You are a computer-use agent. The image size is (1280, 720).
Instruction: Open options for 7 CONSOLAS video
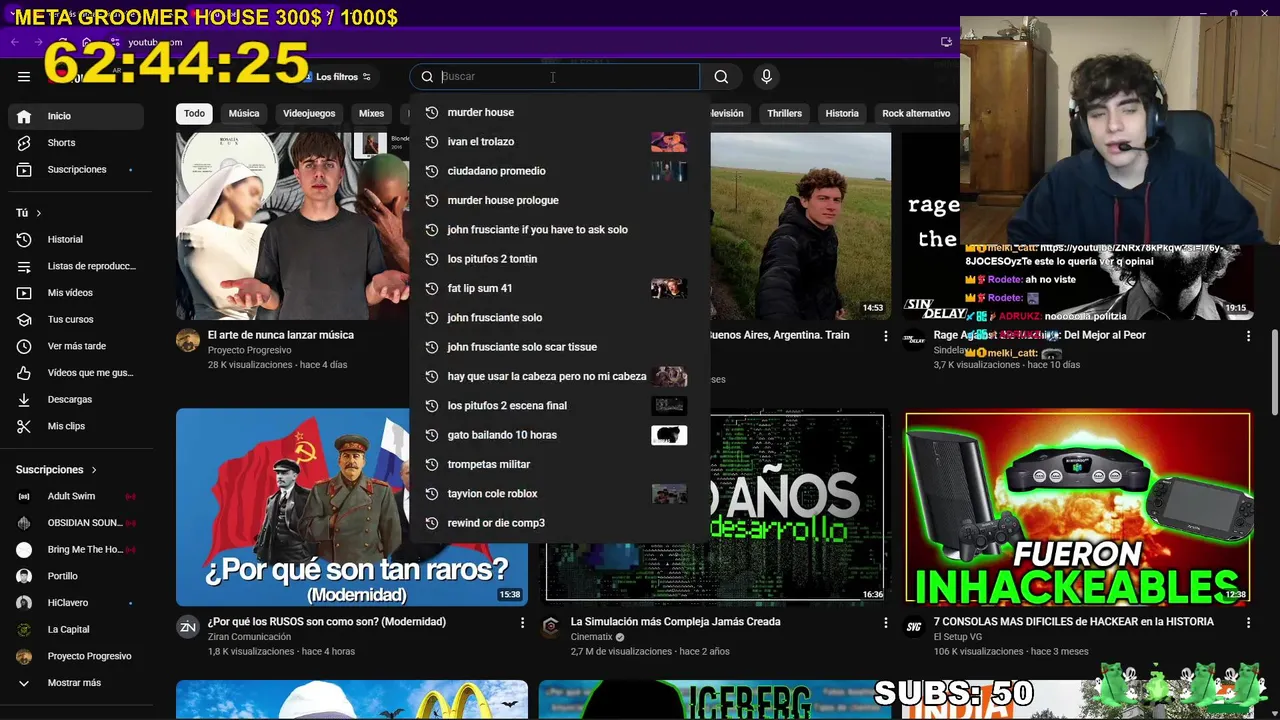pos(1248,623)
